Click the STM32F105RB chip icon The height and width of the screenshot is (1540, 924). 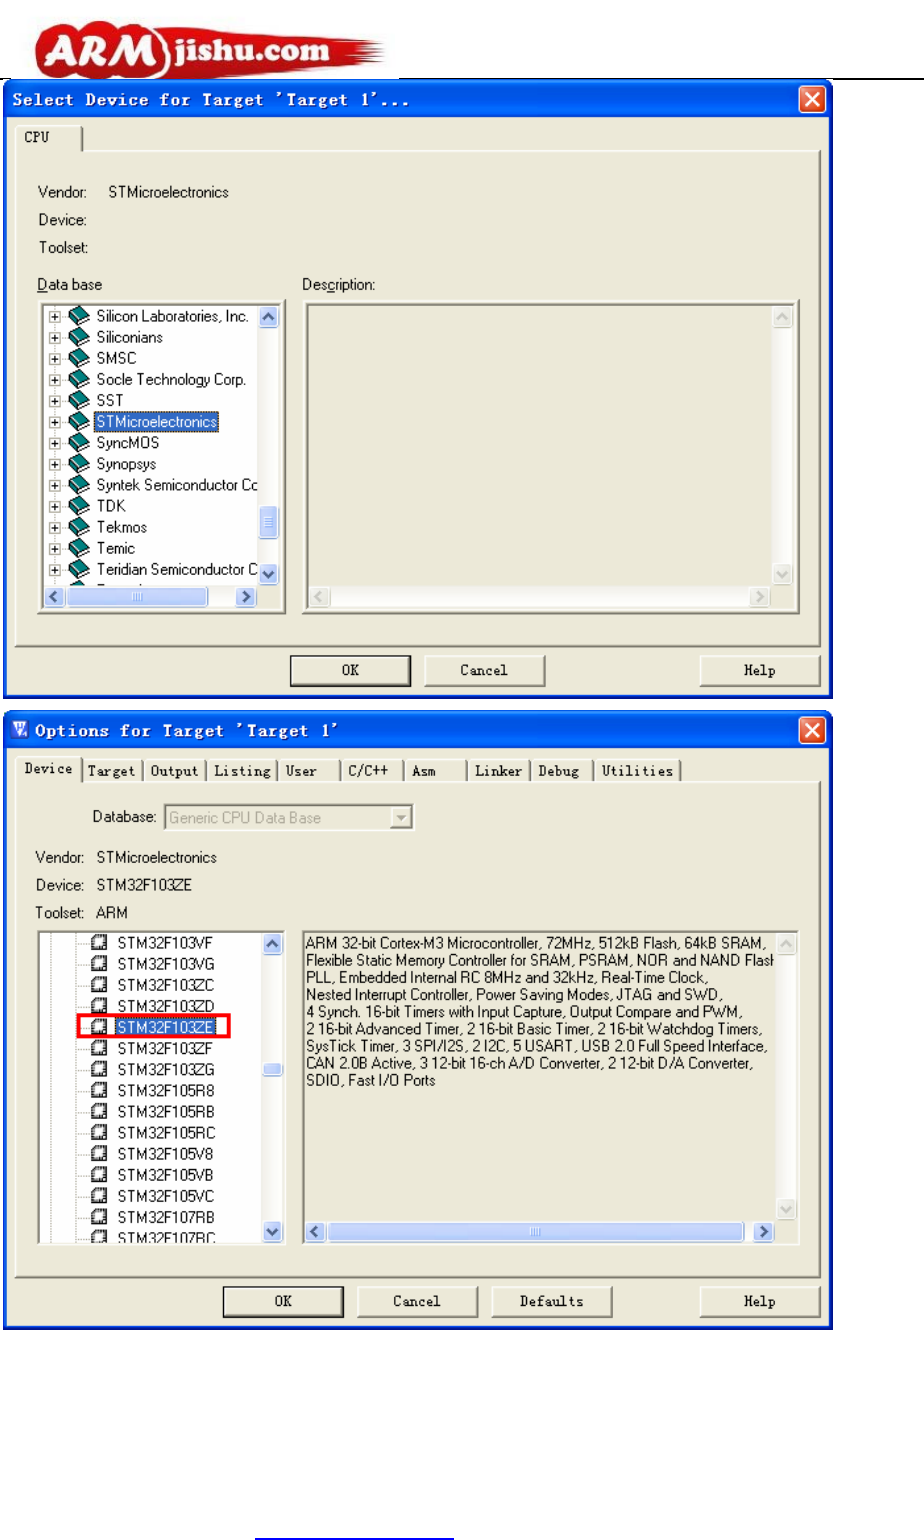(99, 1111)
